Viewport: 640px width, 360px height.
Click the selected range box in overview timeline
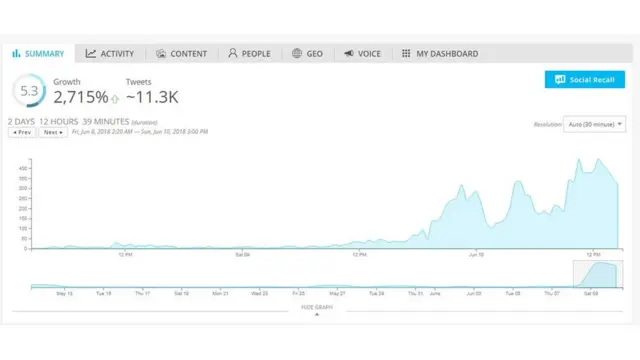tap(598, 274)
